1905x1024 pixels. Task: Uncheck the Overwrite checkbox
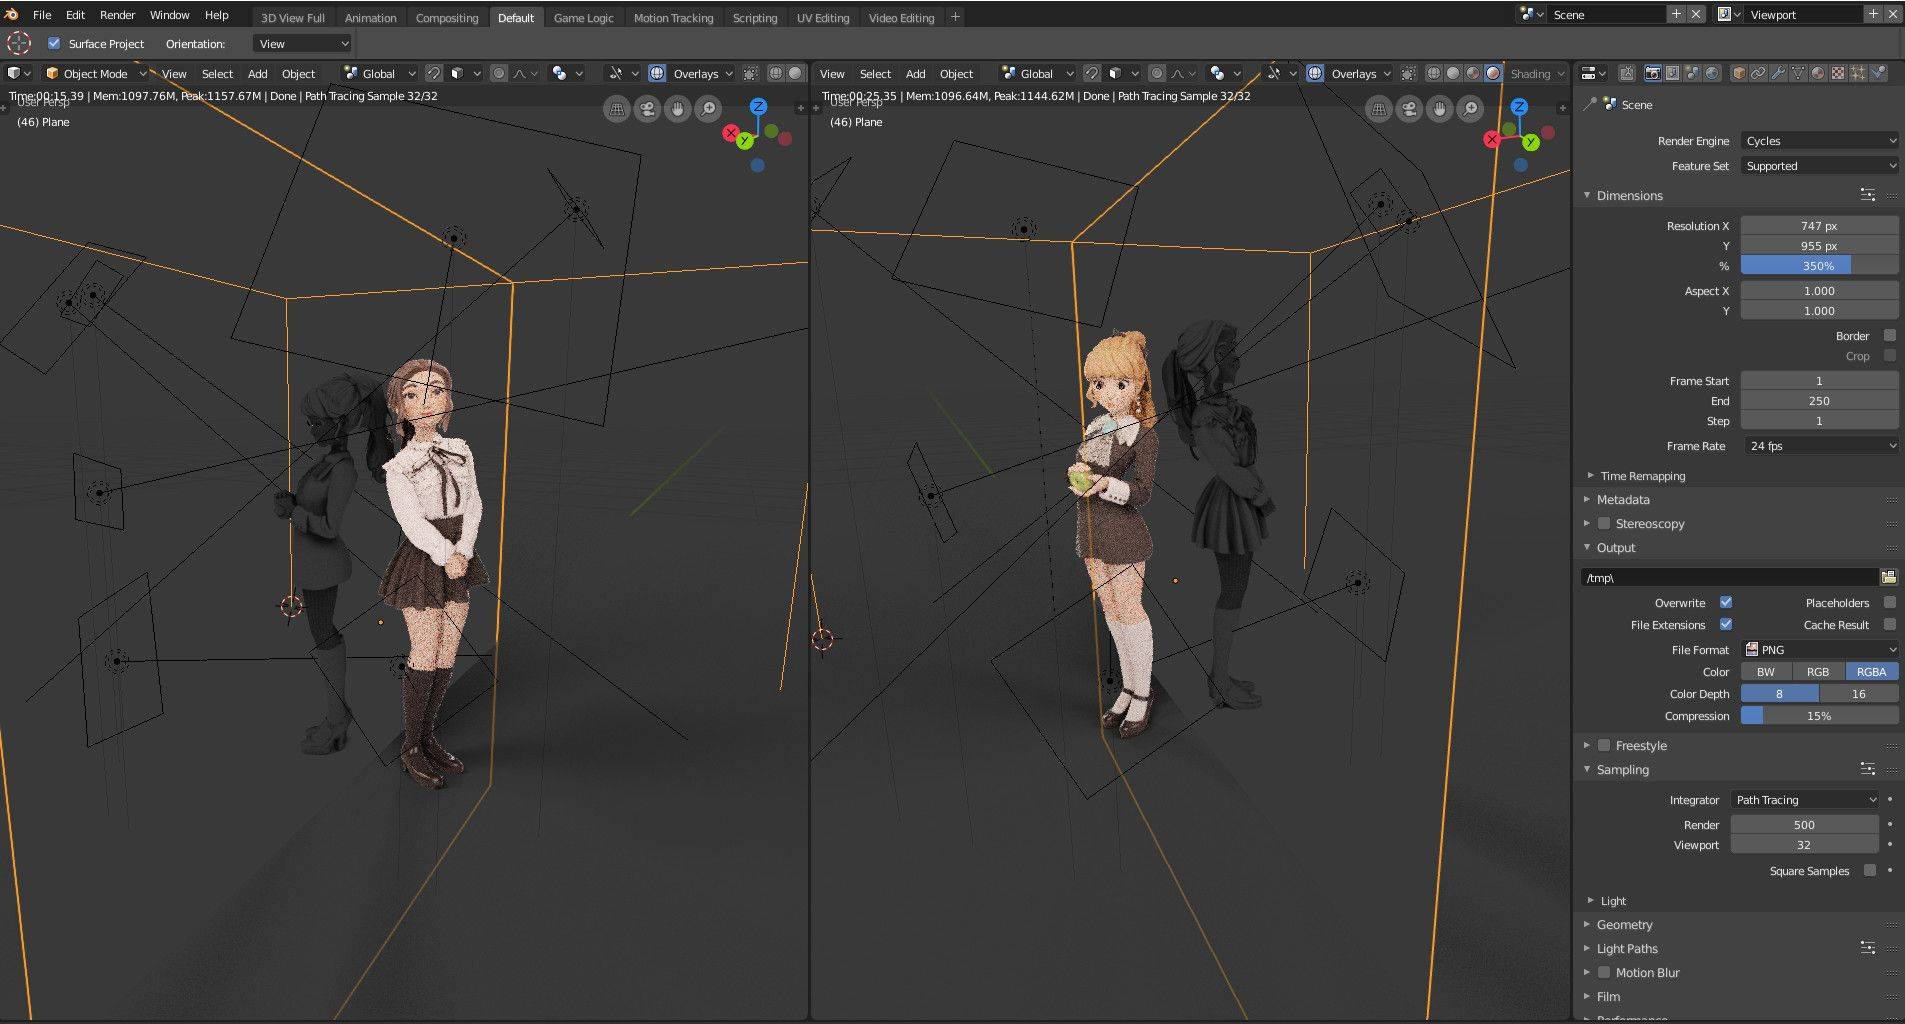(x=1725, y=603)
